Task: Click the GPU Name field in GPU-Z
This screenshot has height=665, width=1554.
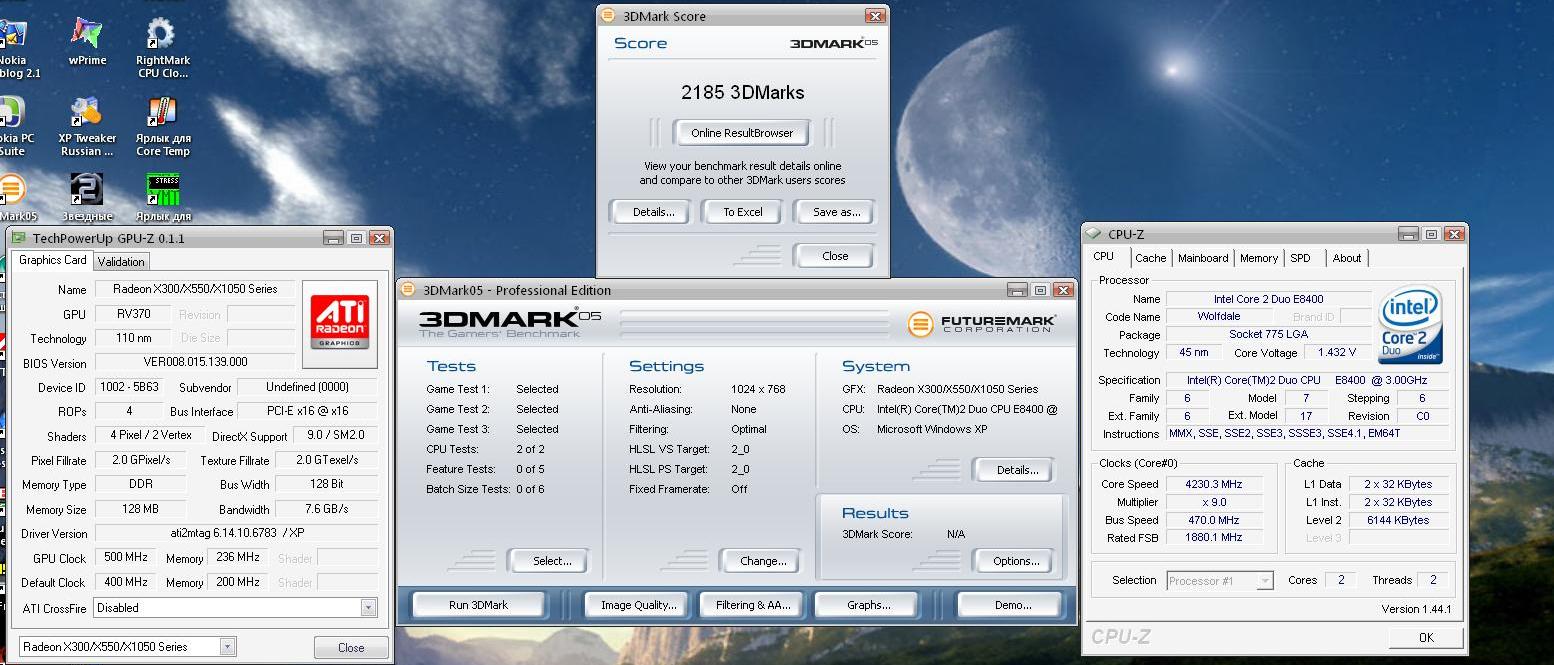Action: [196, 289]
